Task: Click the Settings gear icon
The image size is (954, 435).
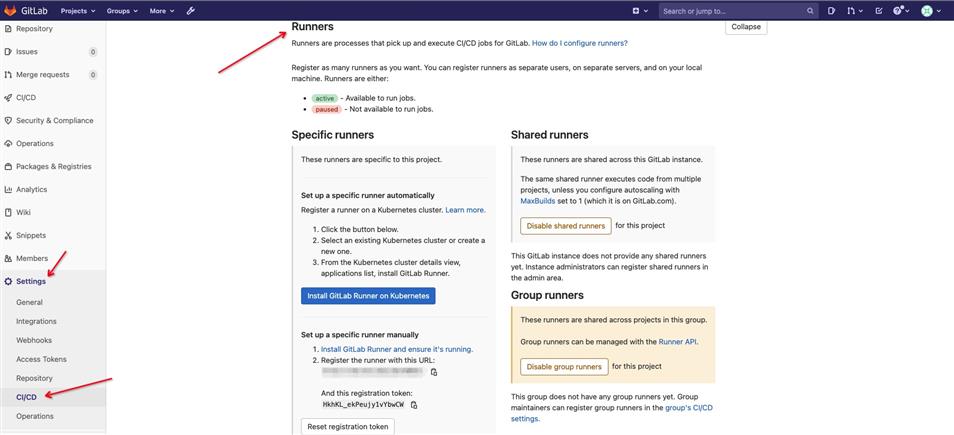Action: point(9,281)
